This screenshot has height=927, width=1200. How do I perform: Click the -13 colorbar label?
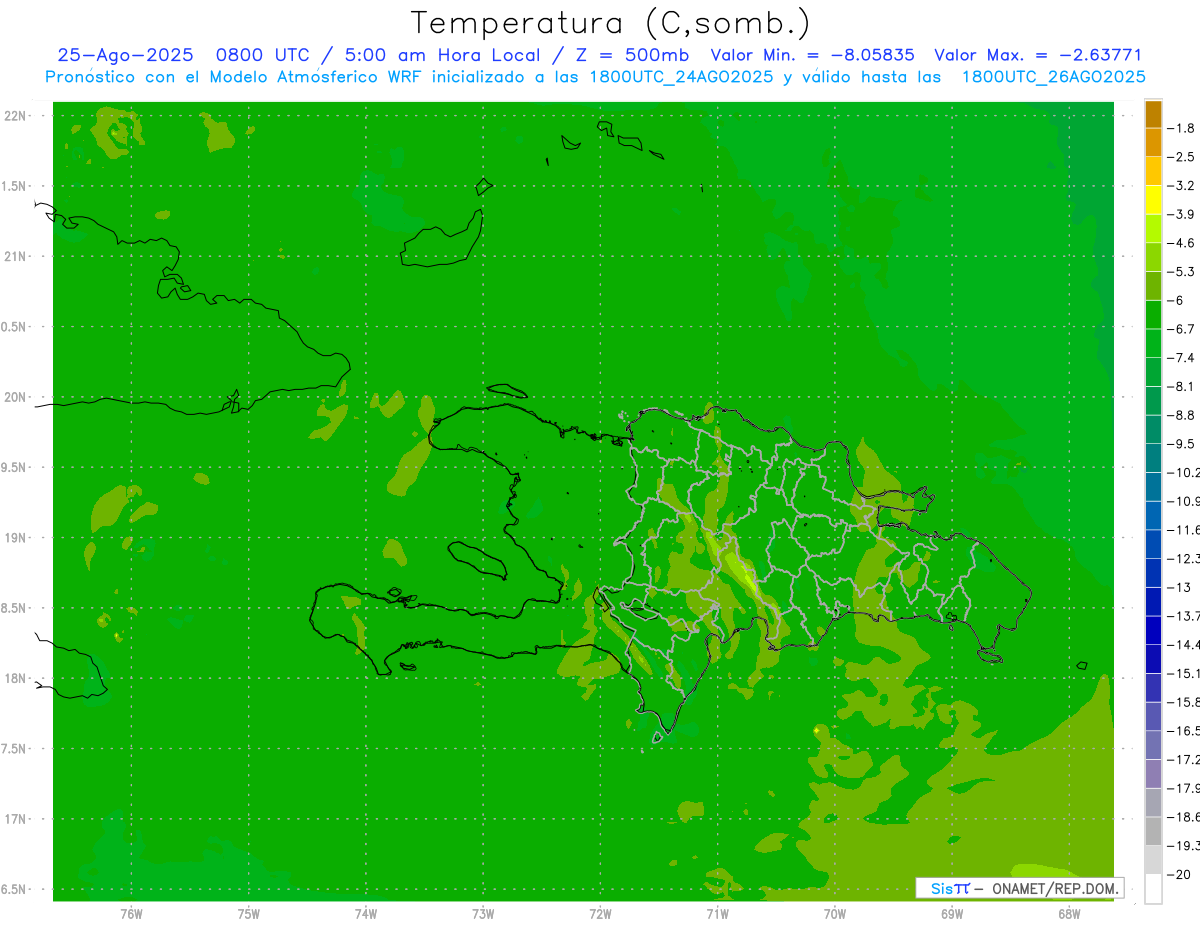[1179, 587]
